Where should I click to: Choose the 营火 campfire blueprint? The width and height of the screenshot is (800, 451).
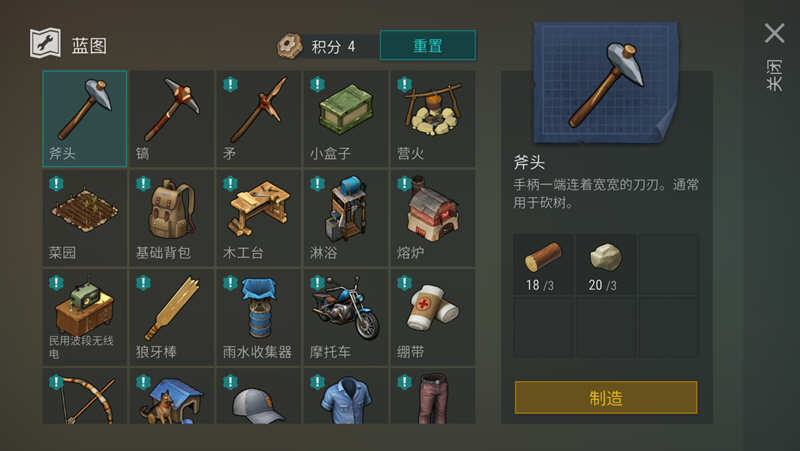click(x=433, y=119)
